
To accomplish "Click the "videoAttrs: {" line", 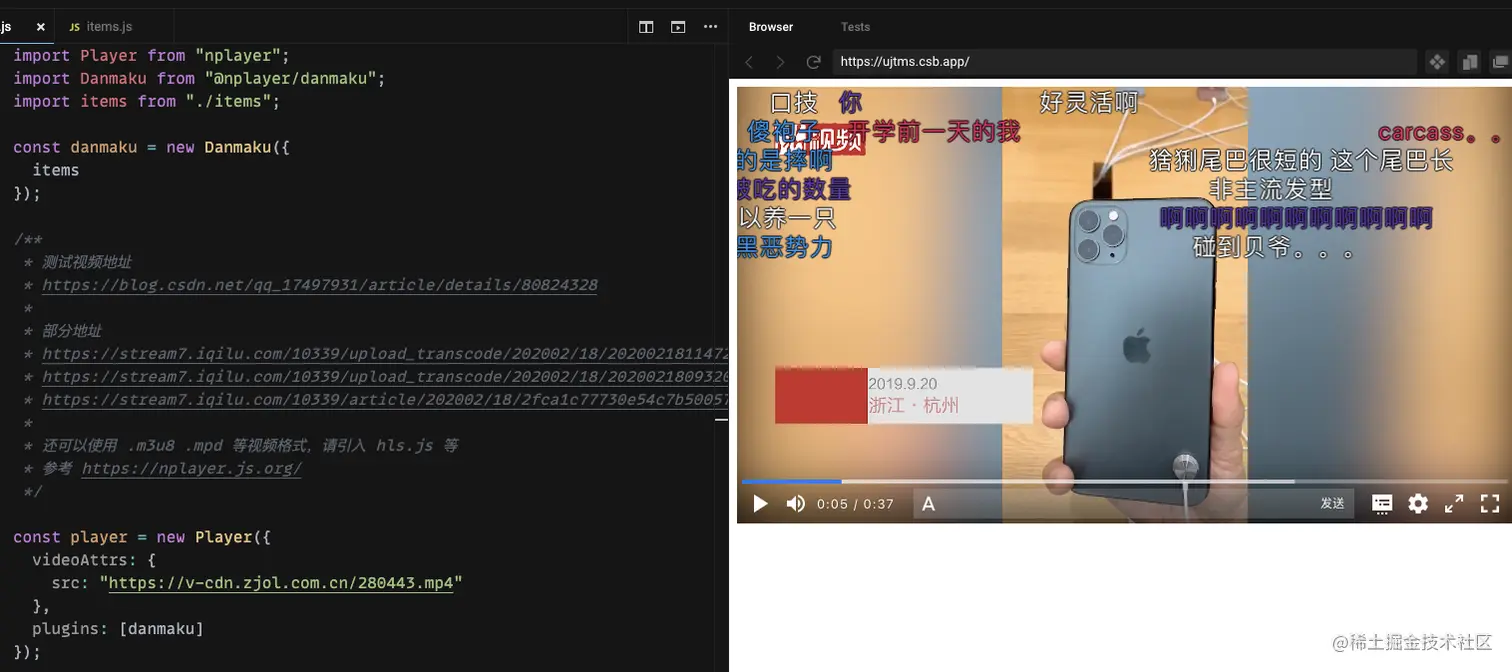I will pos(94,560).
